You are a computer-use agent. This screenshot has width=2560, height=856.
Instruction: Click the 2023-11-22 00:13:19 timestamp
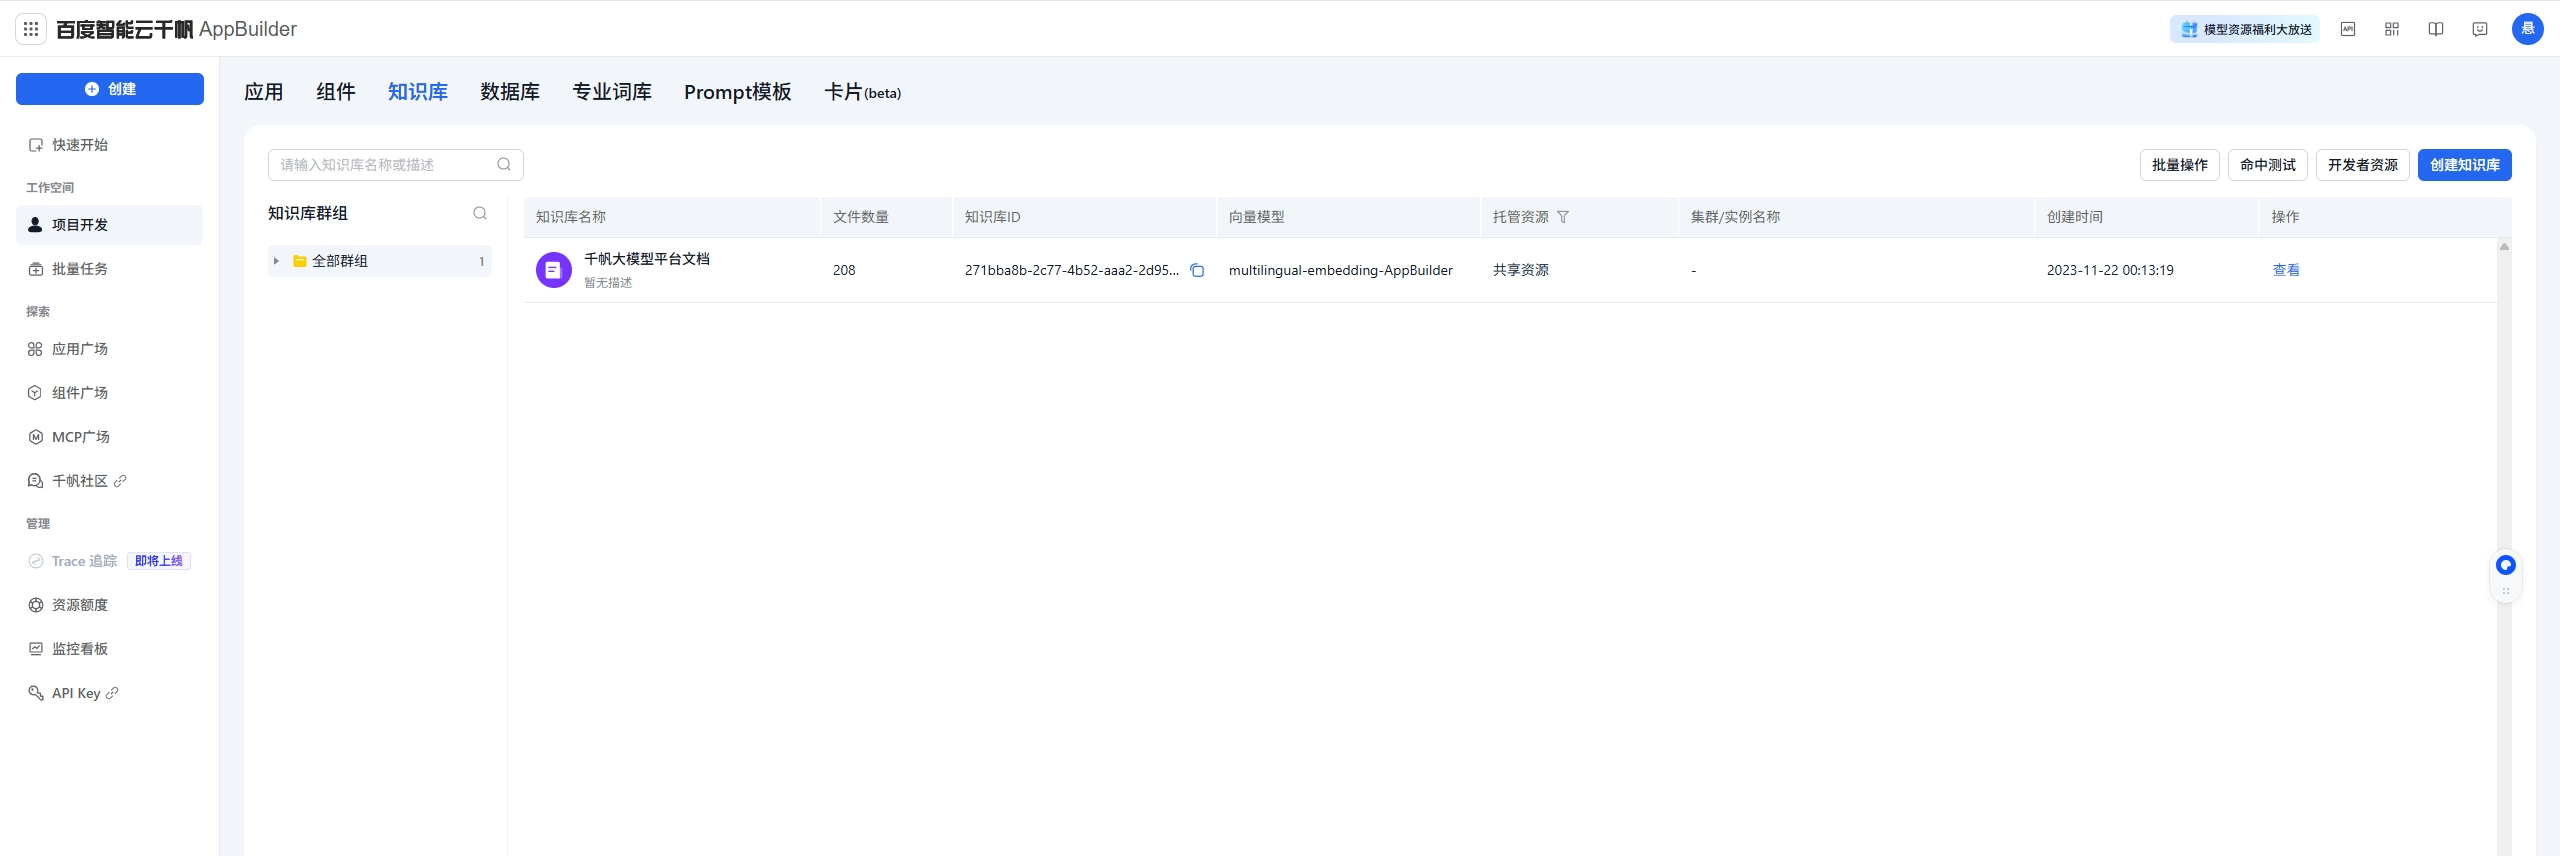(2110, 270)
